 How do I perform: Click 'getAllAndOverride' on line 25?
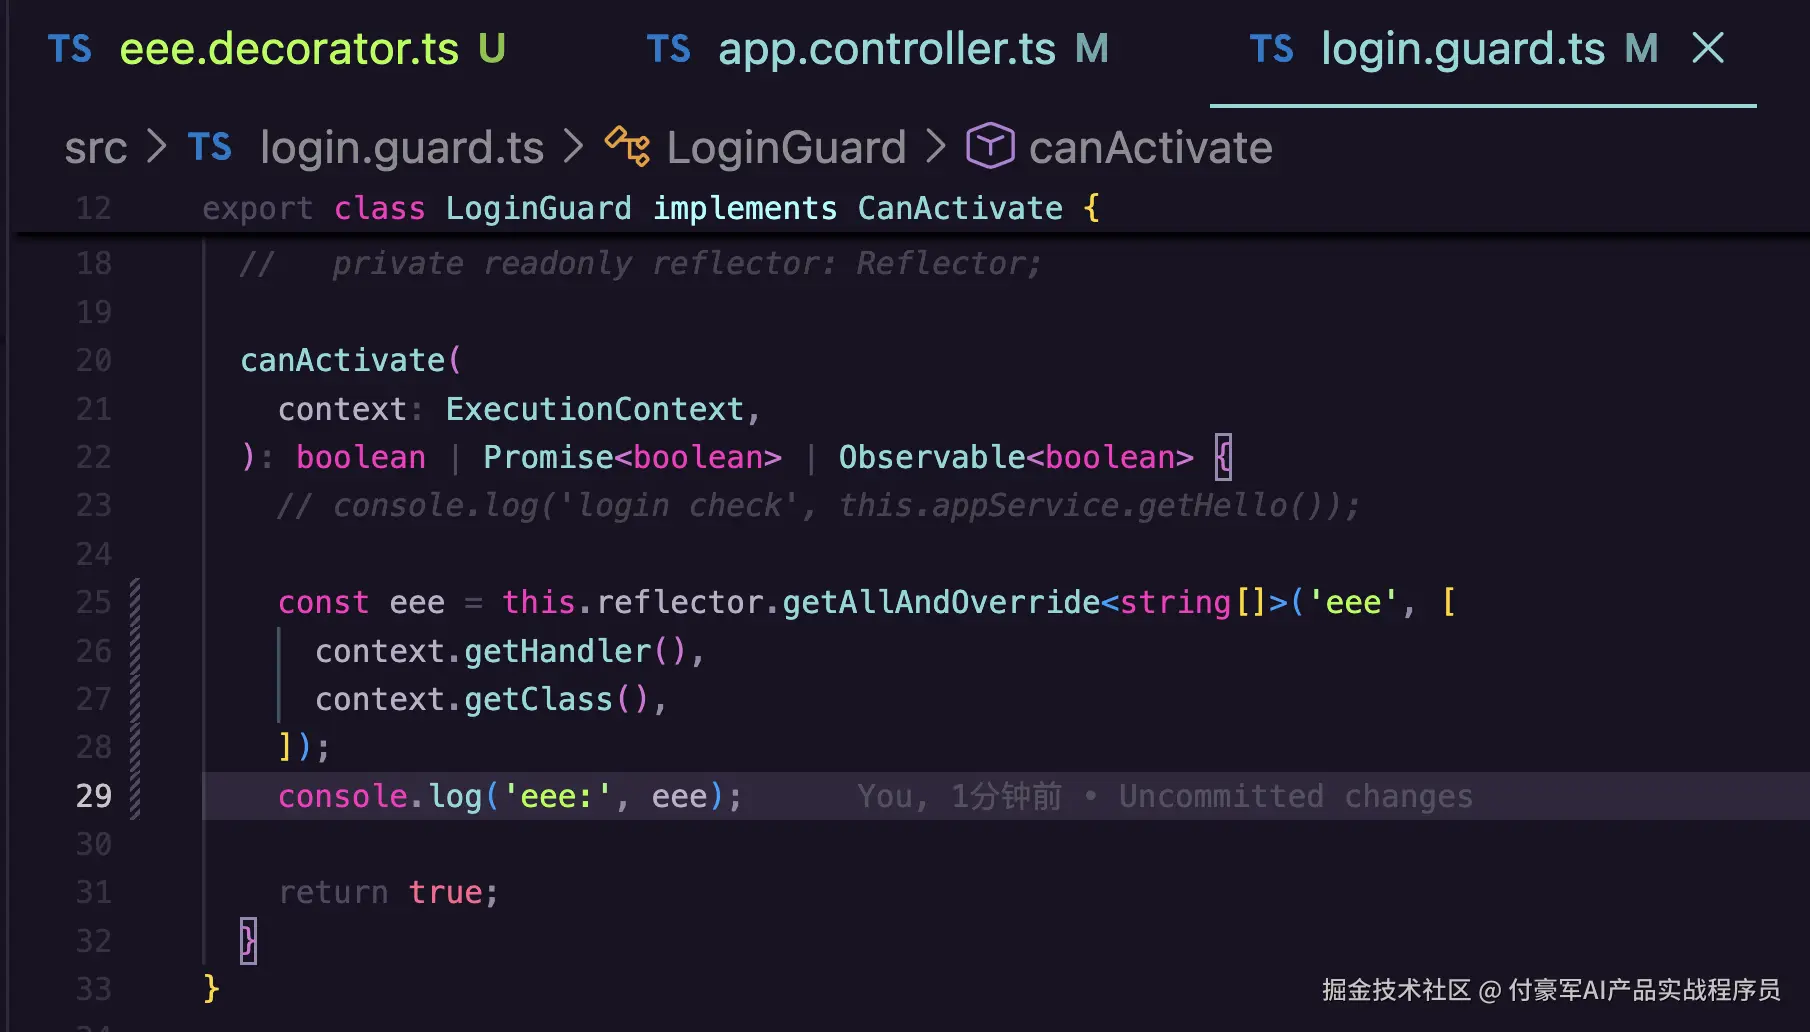point(941,602)
